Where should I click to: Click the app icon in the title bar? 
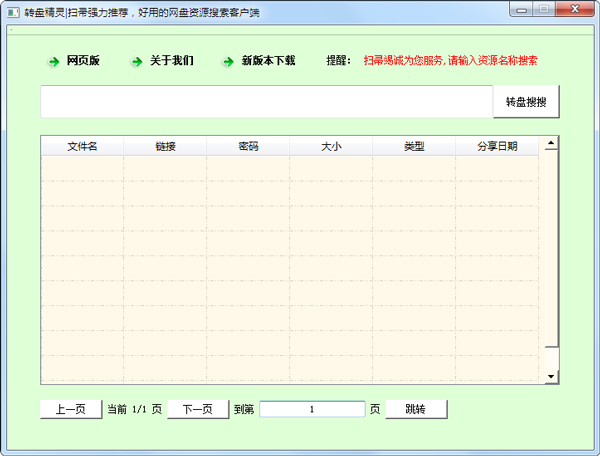[x=13, y=9]
